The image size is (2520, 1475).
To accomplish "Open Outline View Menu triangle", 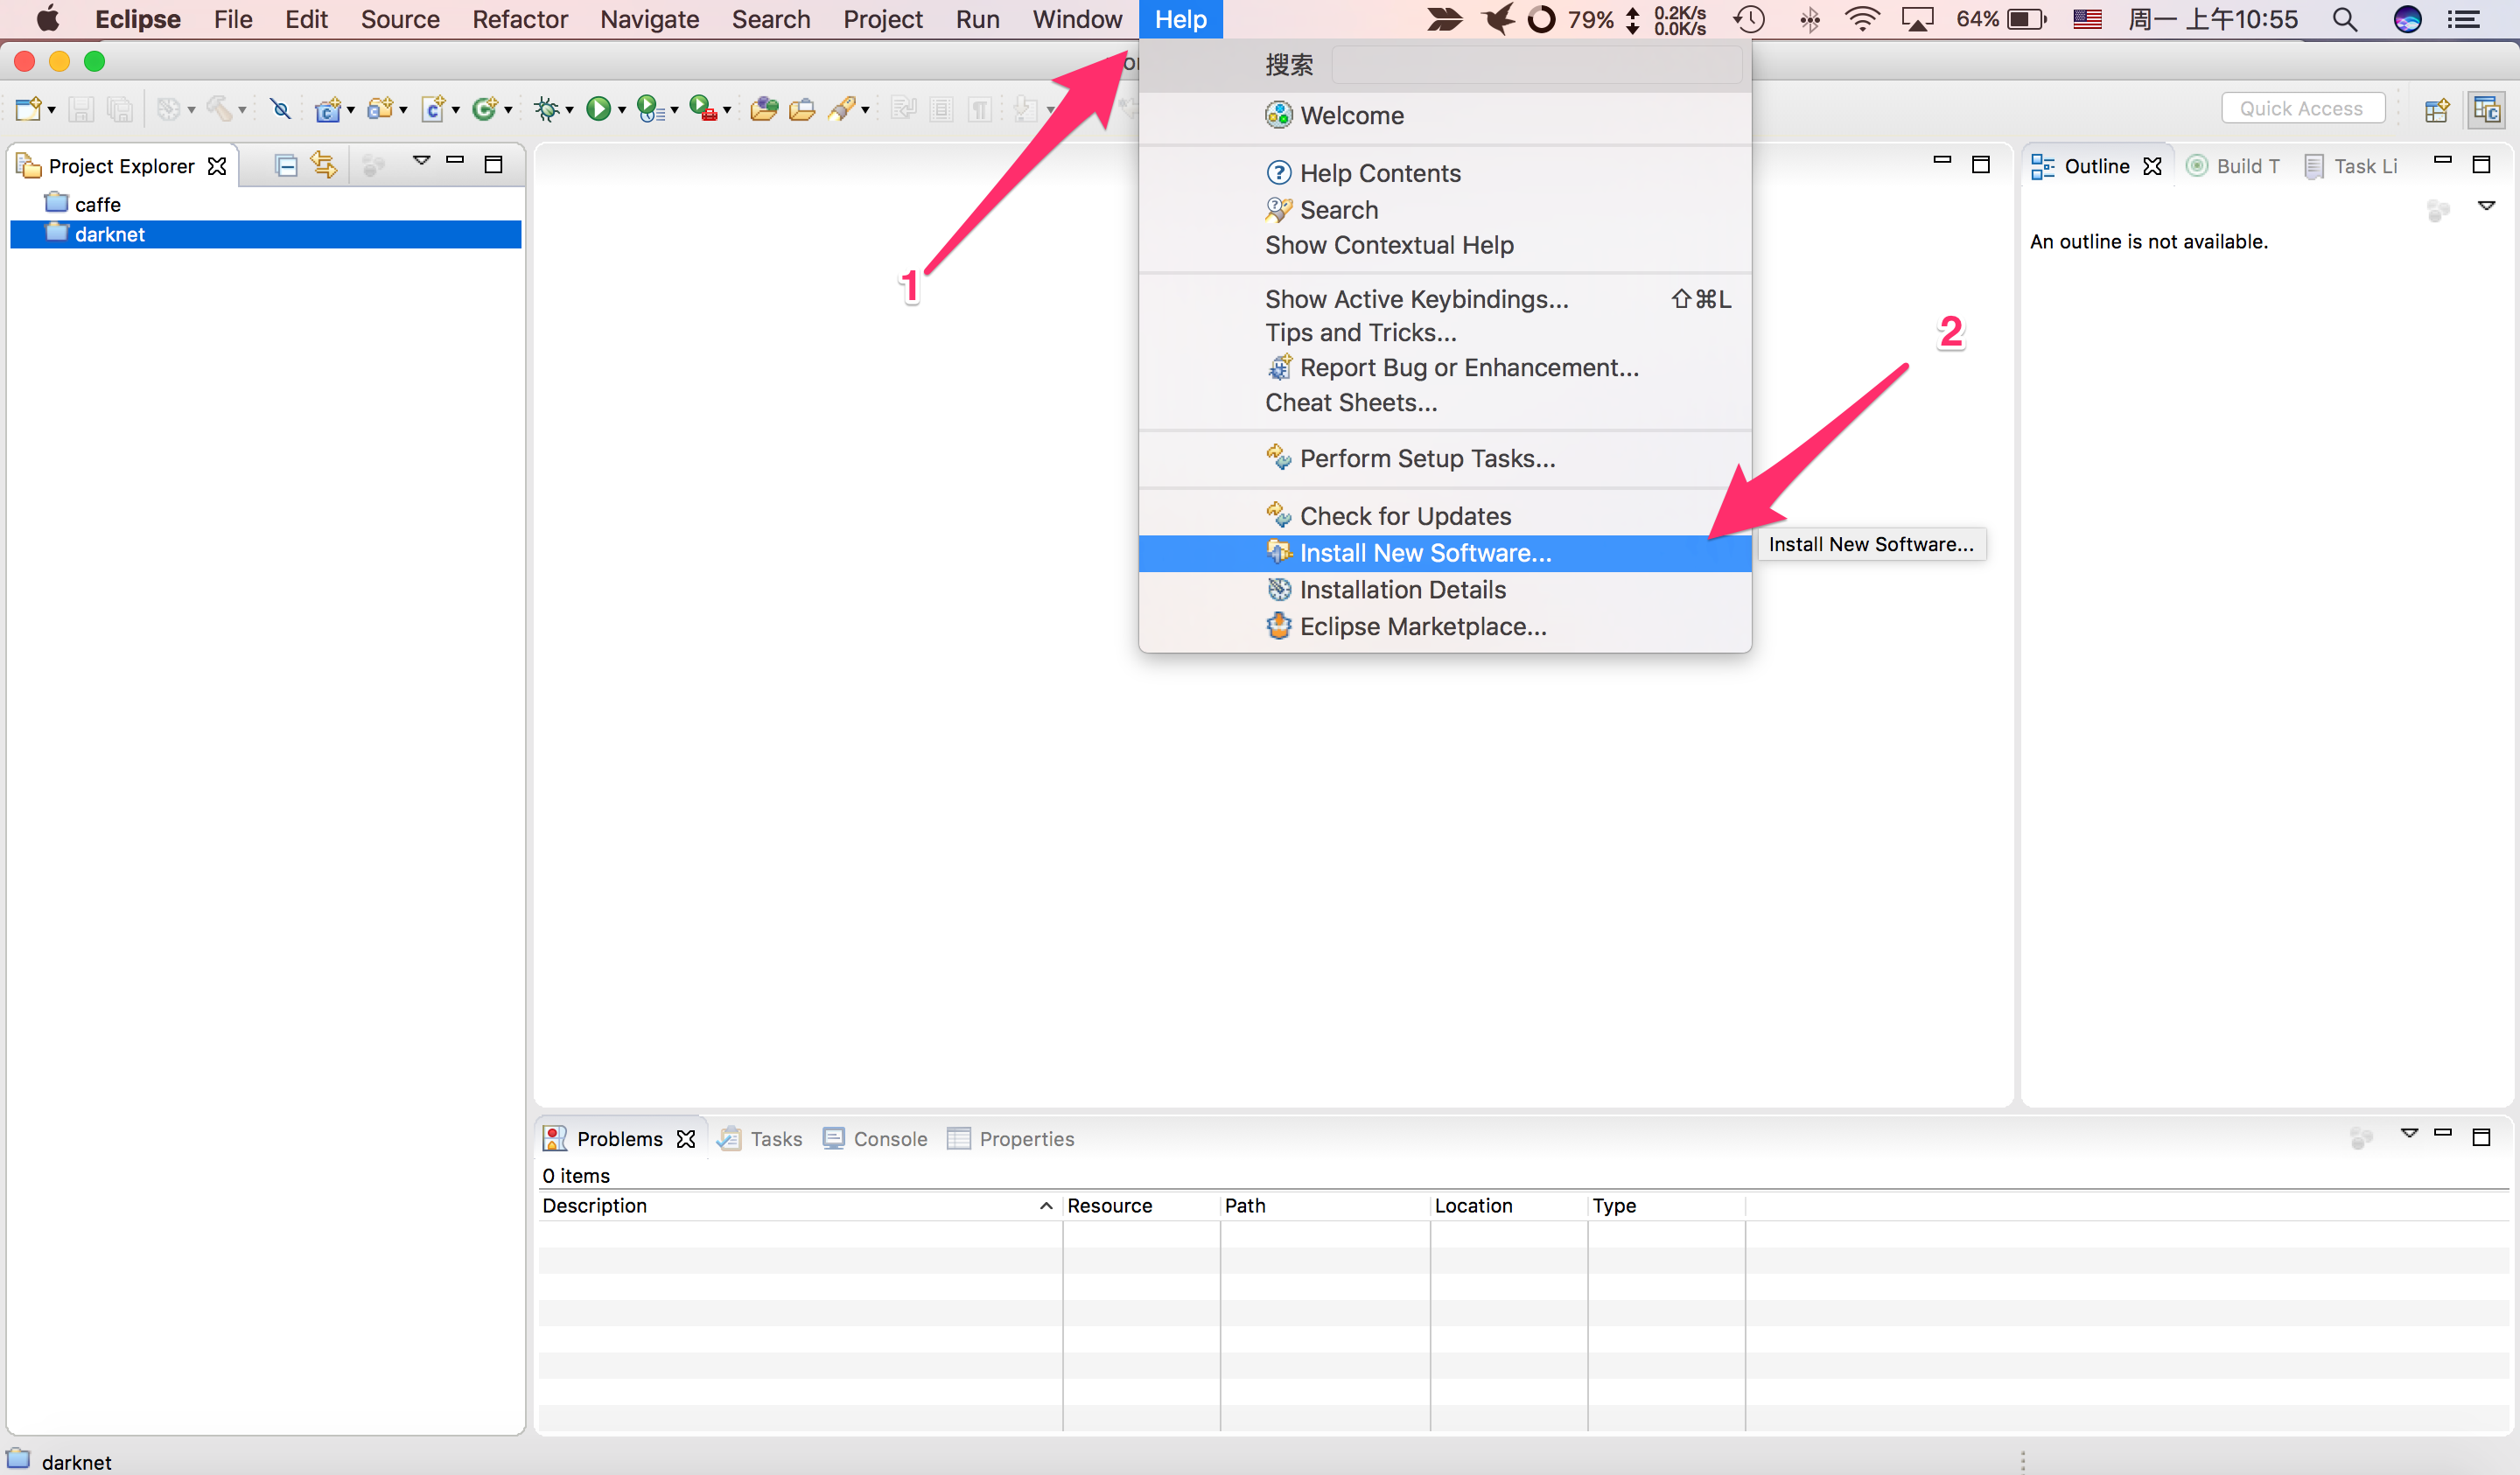I will pos(2486,206).
